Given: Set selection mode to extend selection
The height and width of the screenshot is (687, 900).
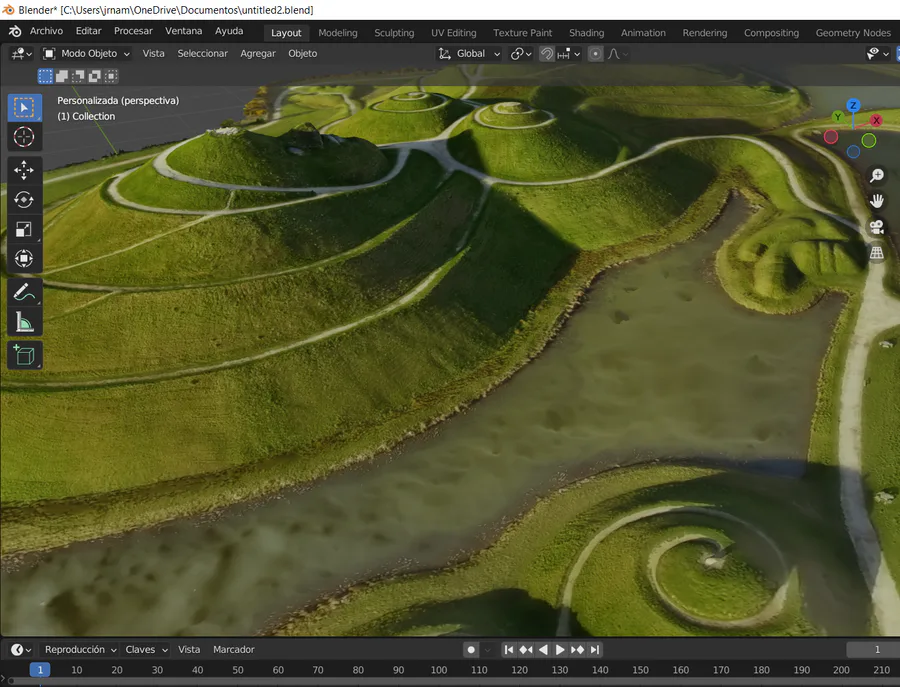Looking at the screenshot, I should coord(62,76).
